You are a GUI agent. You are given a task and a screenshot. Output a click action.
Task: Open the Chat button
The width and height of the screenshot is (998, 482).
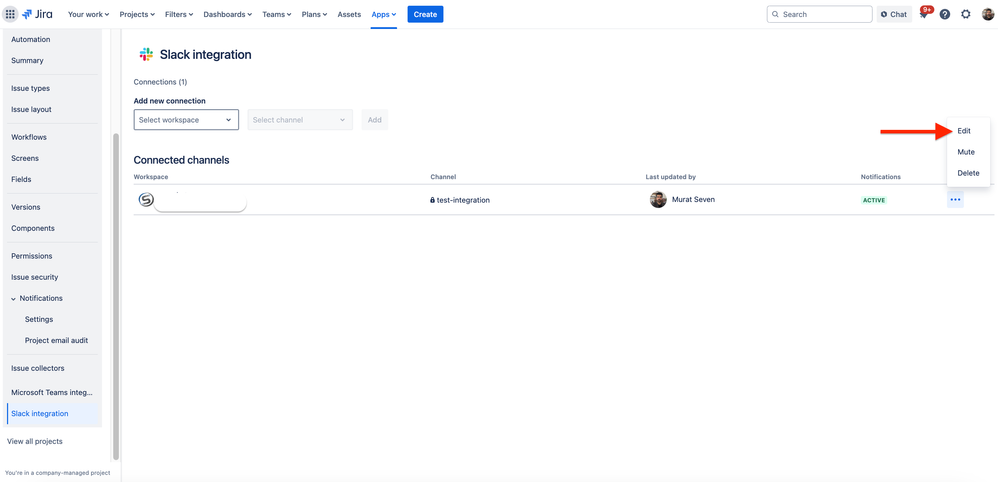[894, 14]
